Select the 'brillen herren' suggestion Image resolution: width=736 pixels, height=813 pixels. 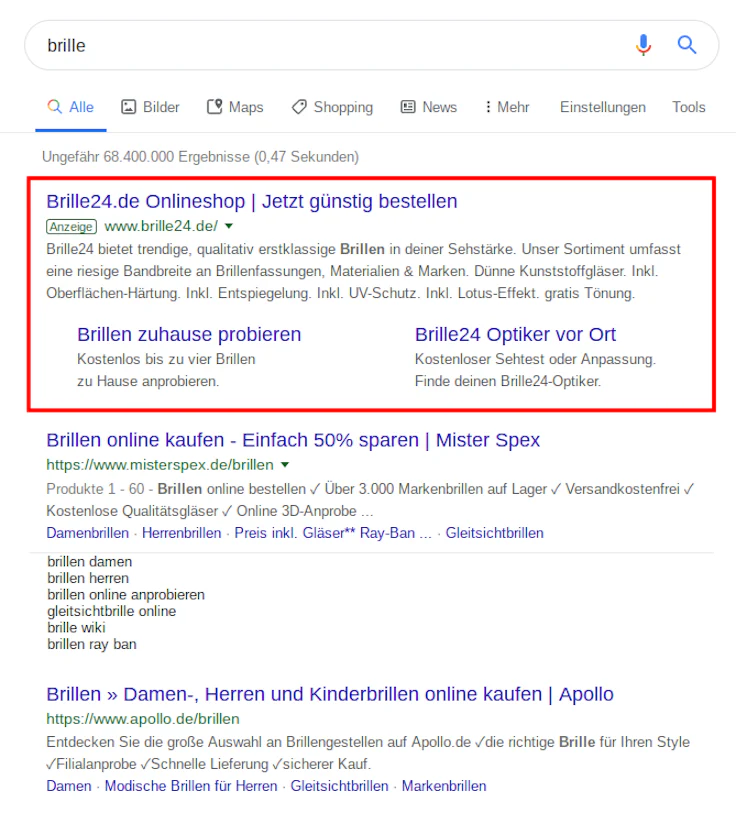pyautogui.click(x=88, y=578)
